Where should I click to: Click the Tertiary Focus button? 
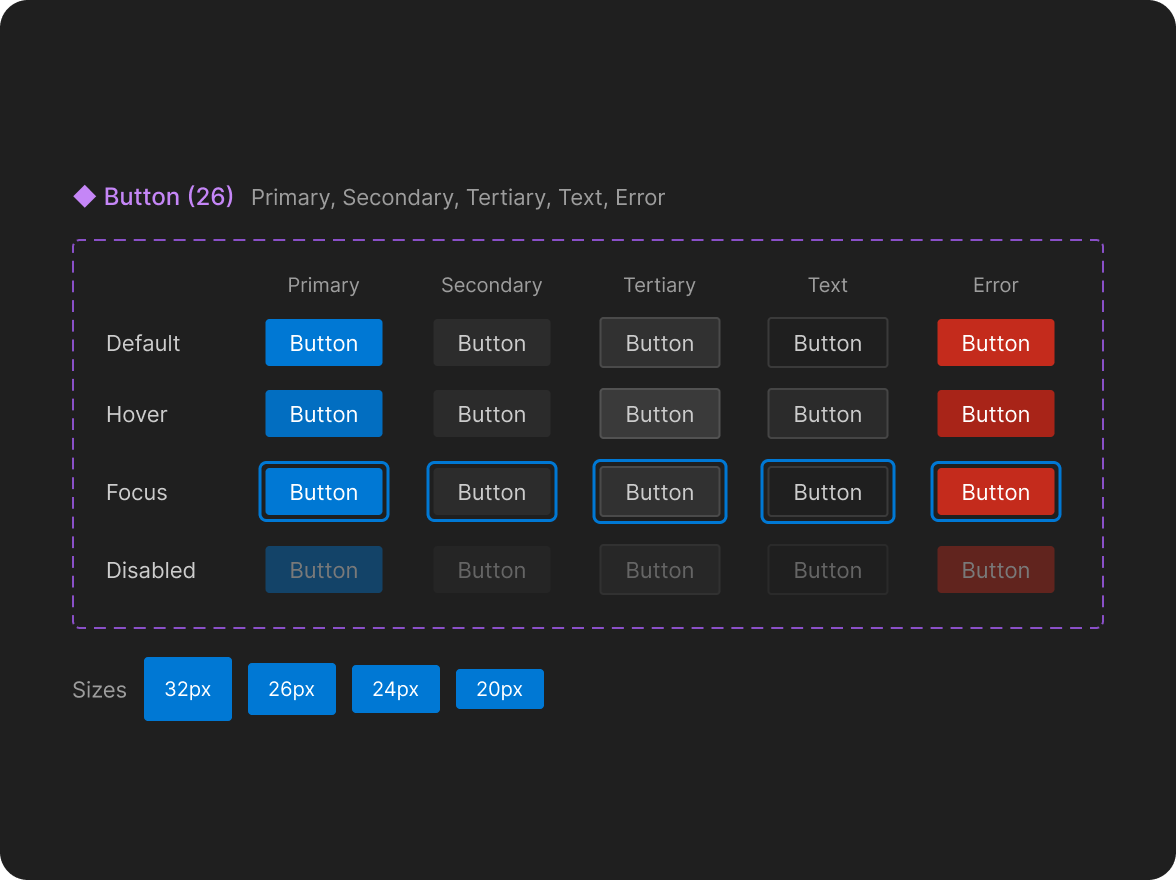[x=660, y=491]
